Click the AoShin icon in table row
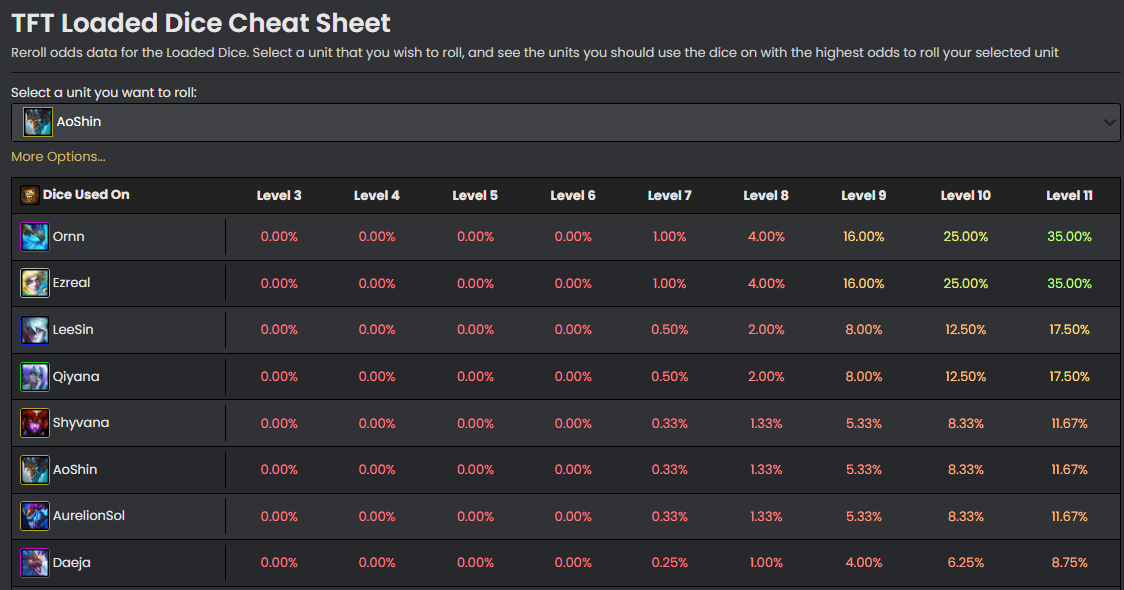1124x590 pixels. [x=34, y=470]
